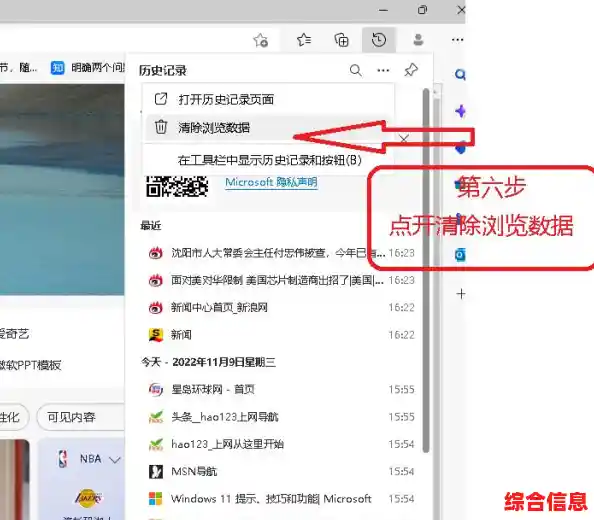594x520 pixels.
Task: Click the sidebar Discover sparkle icon
Action: (x=460, y=111)
